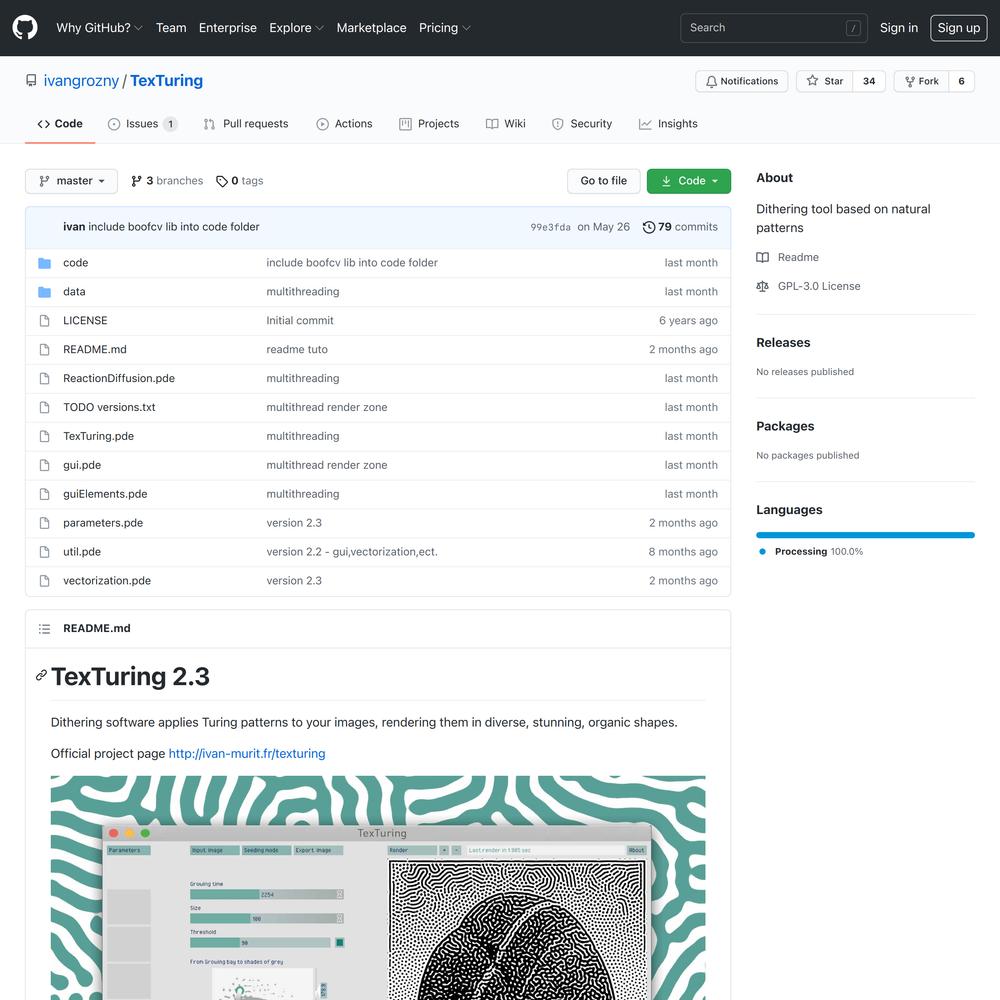Image resolution: width=1000 pixels, height=1000 pixels.
Task: Click the license scale icon
Action: coord(762,286)
